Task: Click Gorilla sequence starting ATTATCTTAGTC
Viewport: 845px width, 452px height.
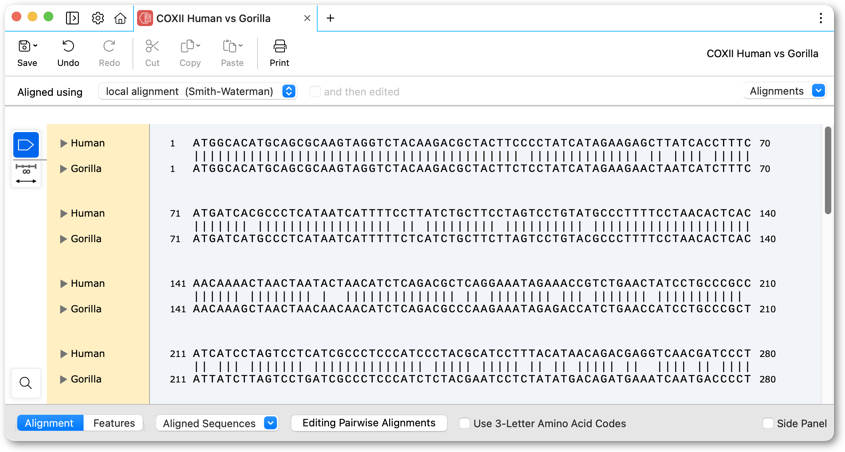Action: click(x=472, y=379)
